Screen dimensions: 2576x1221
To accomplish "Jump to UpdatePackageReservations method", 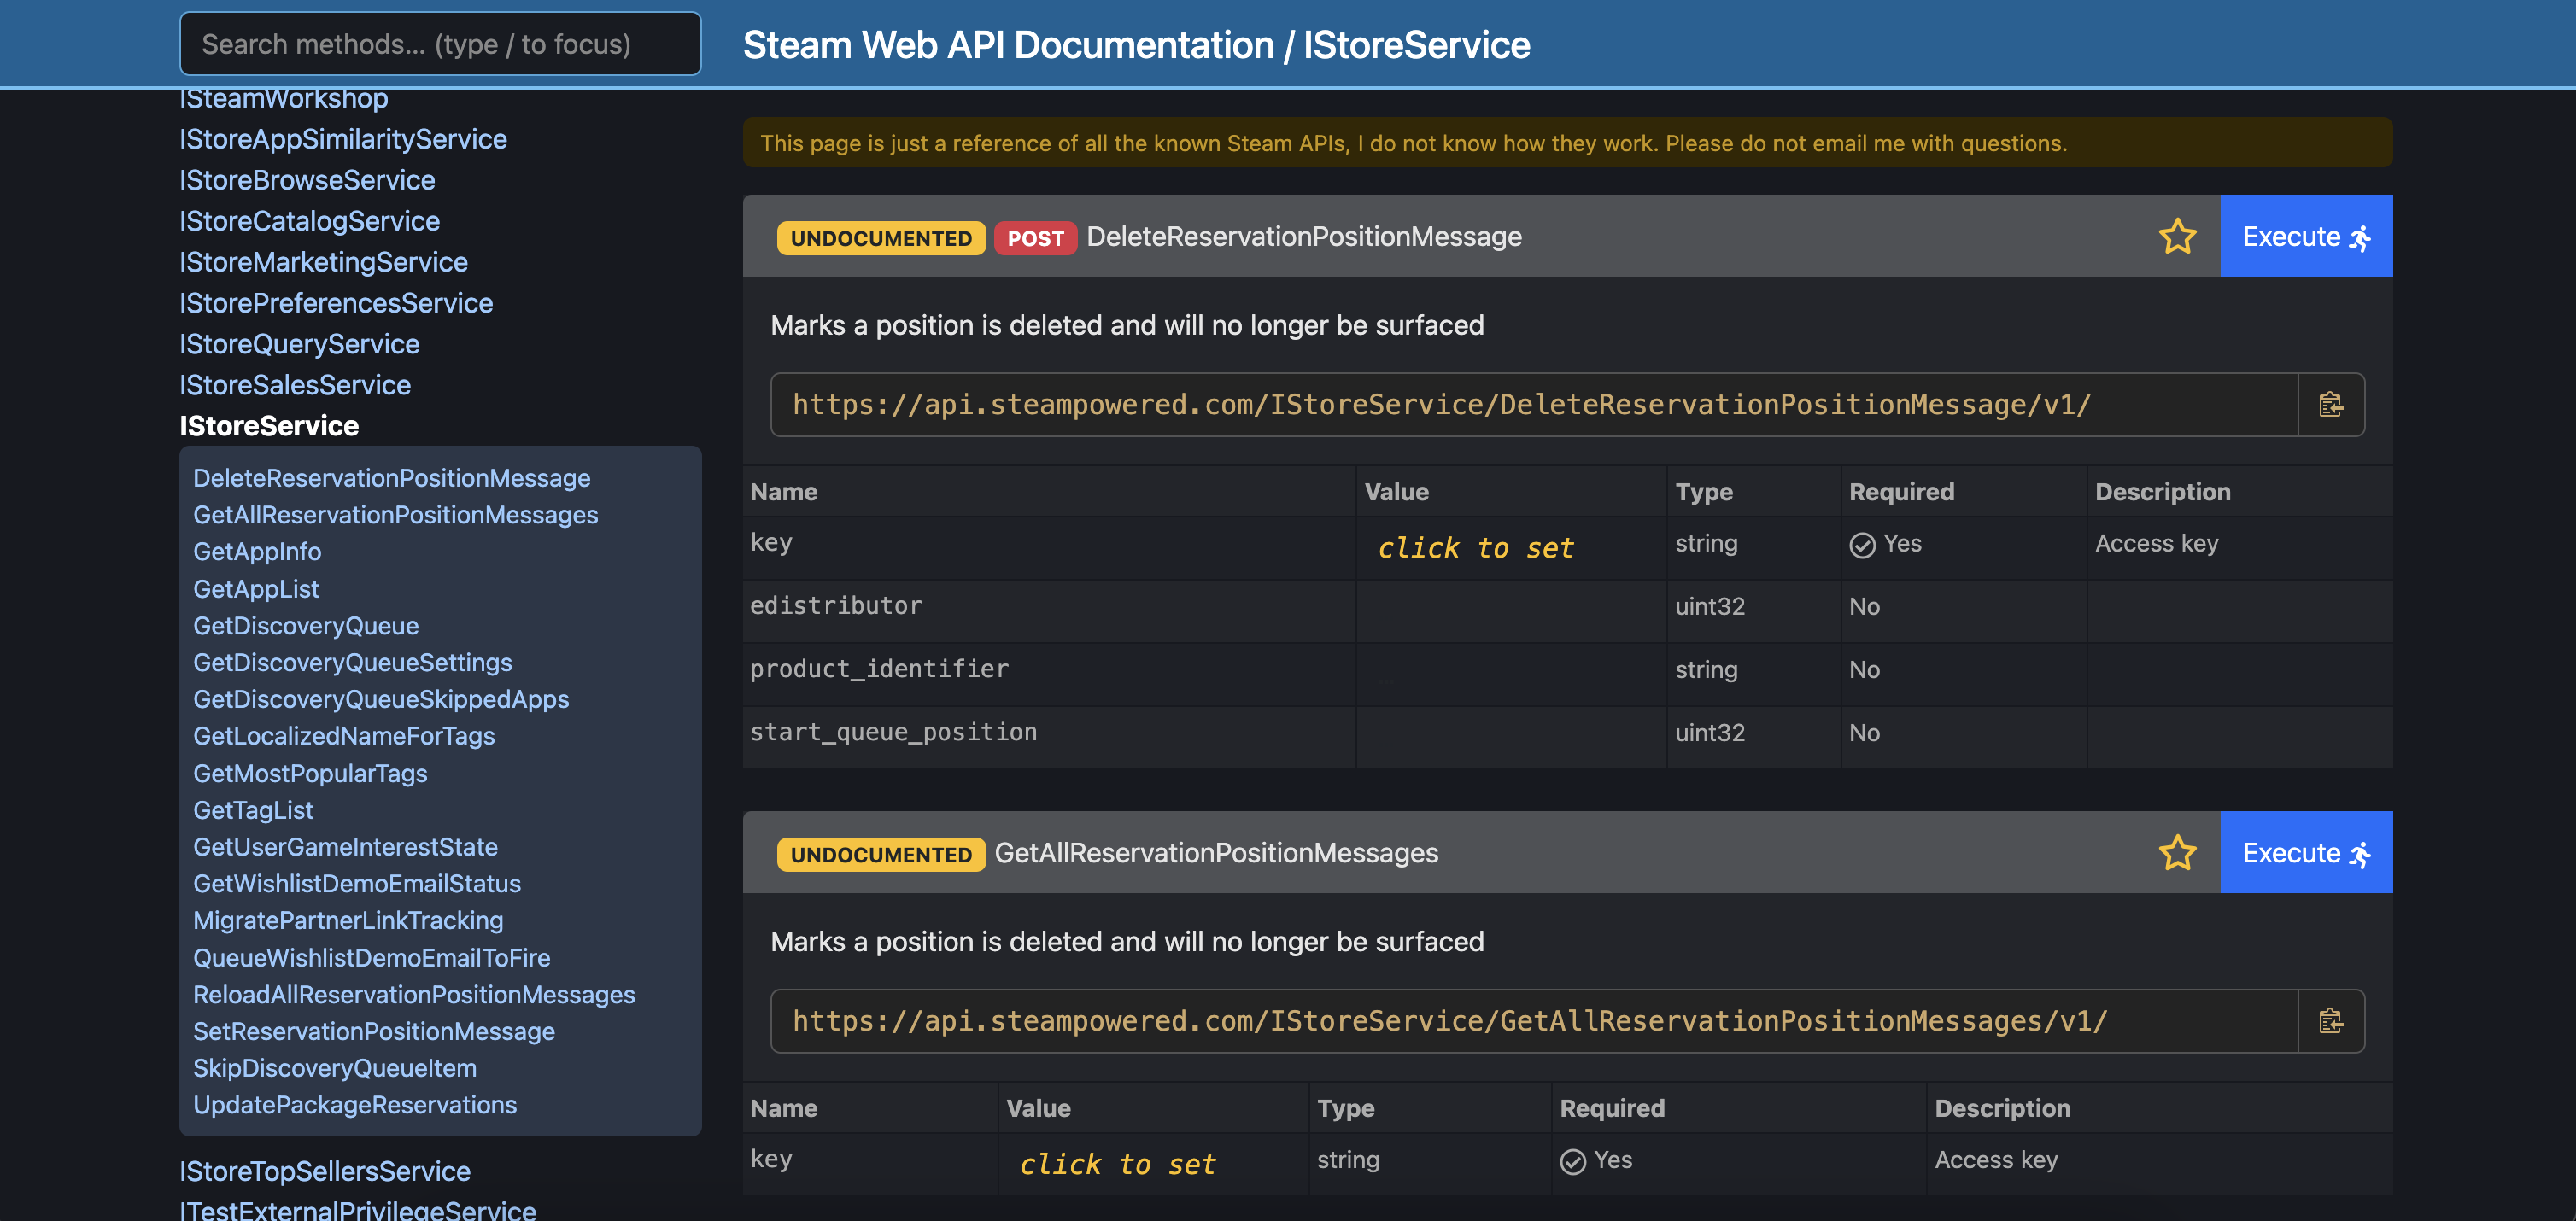I will 355,1105.
